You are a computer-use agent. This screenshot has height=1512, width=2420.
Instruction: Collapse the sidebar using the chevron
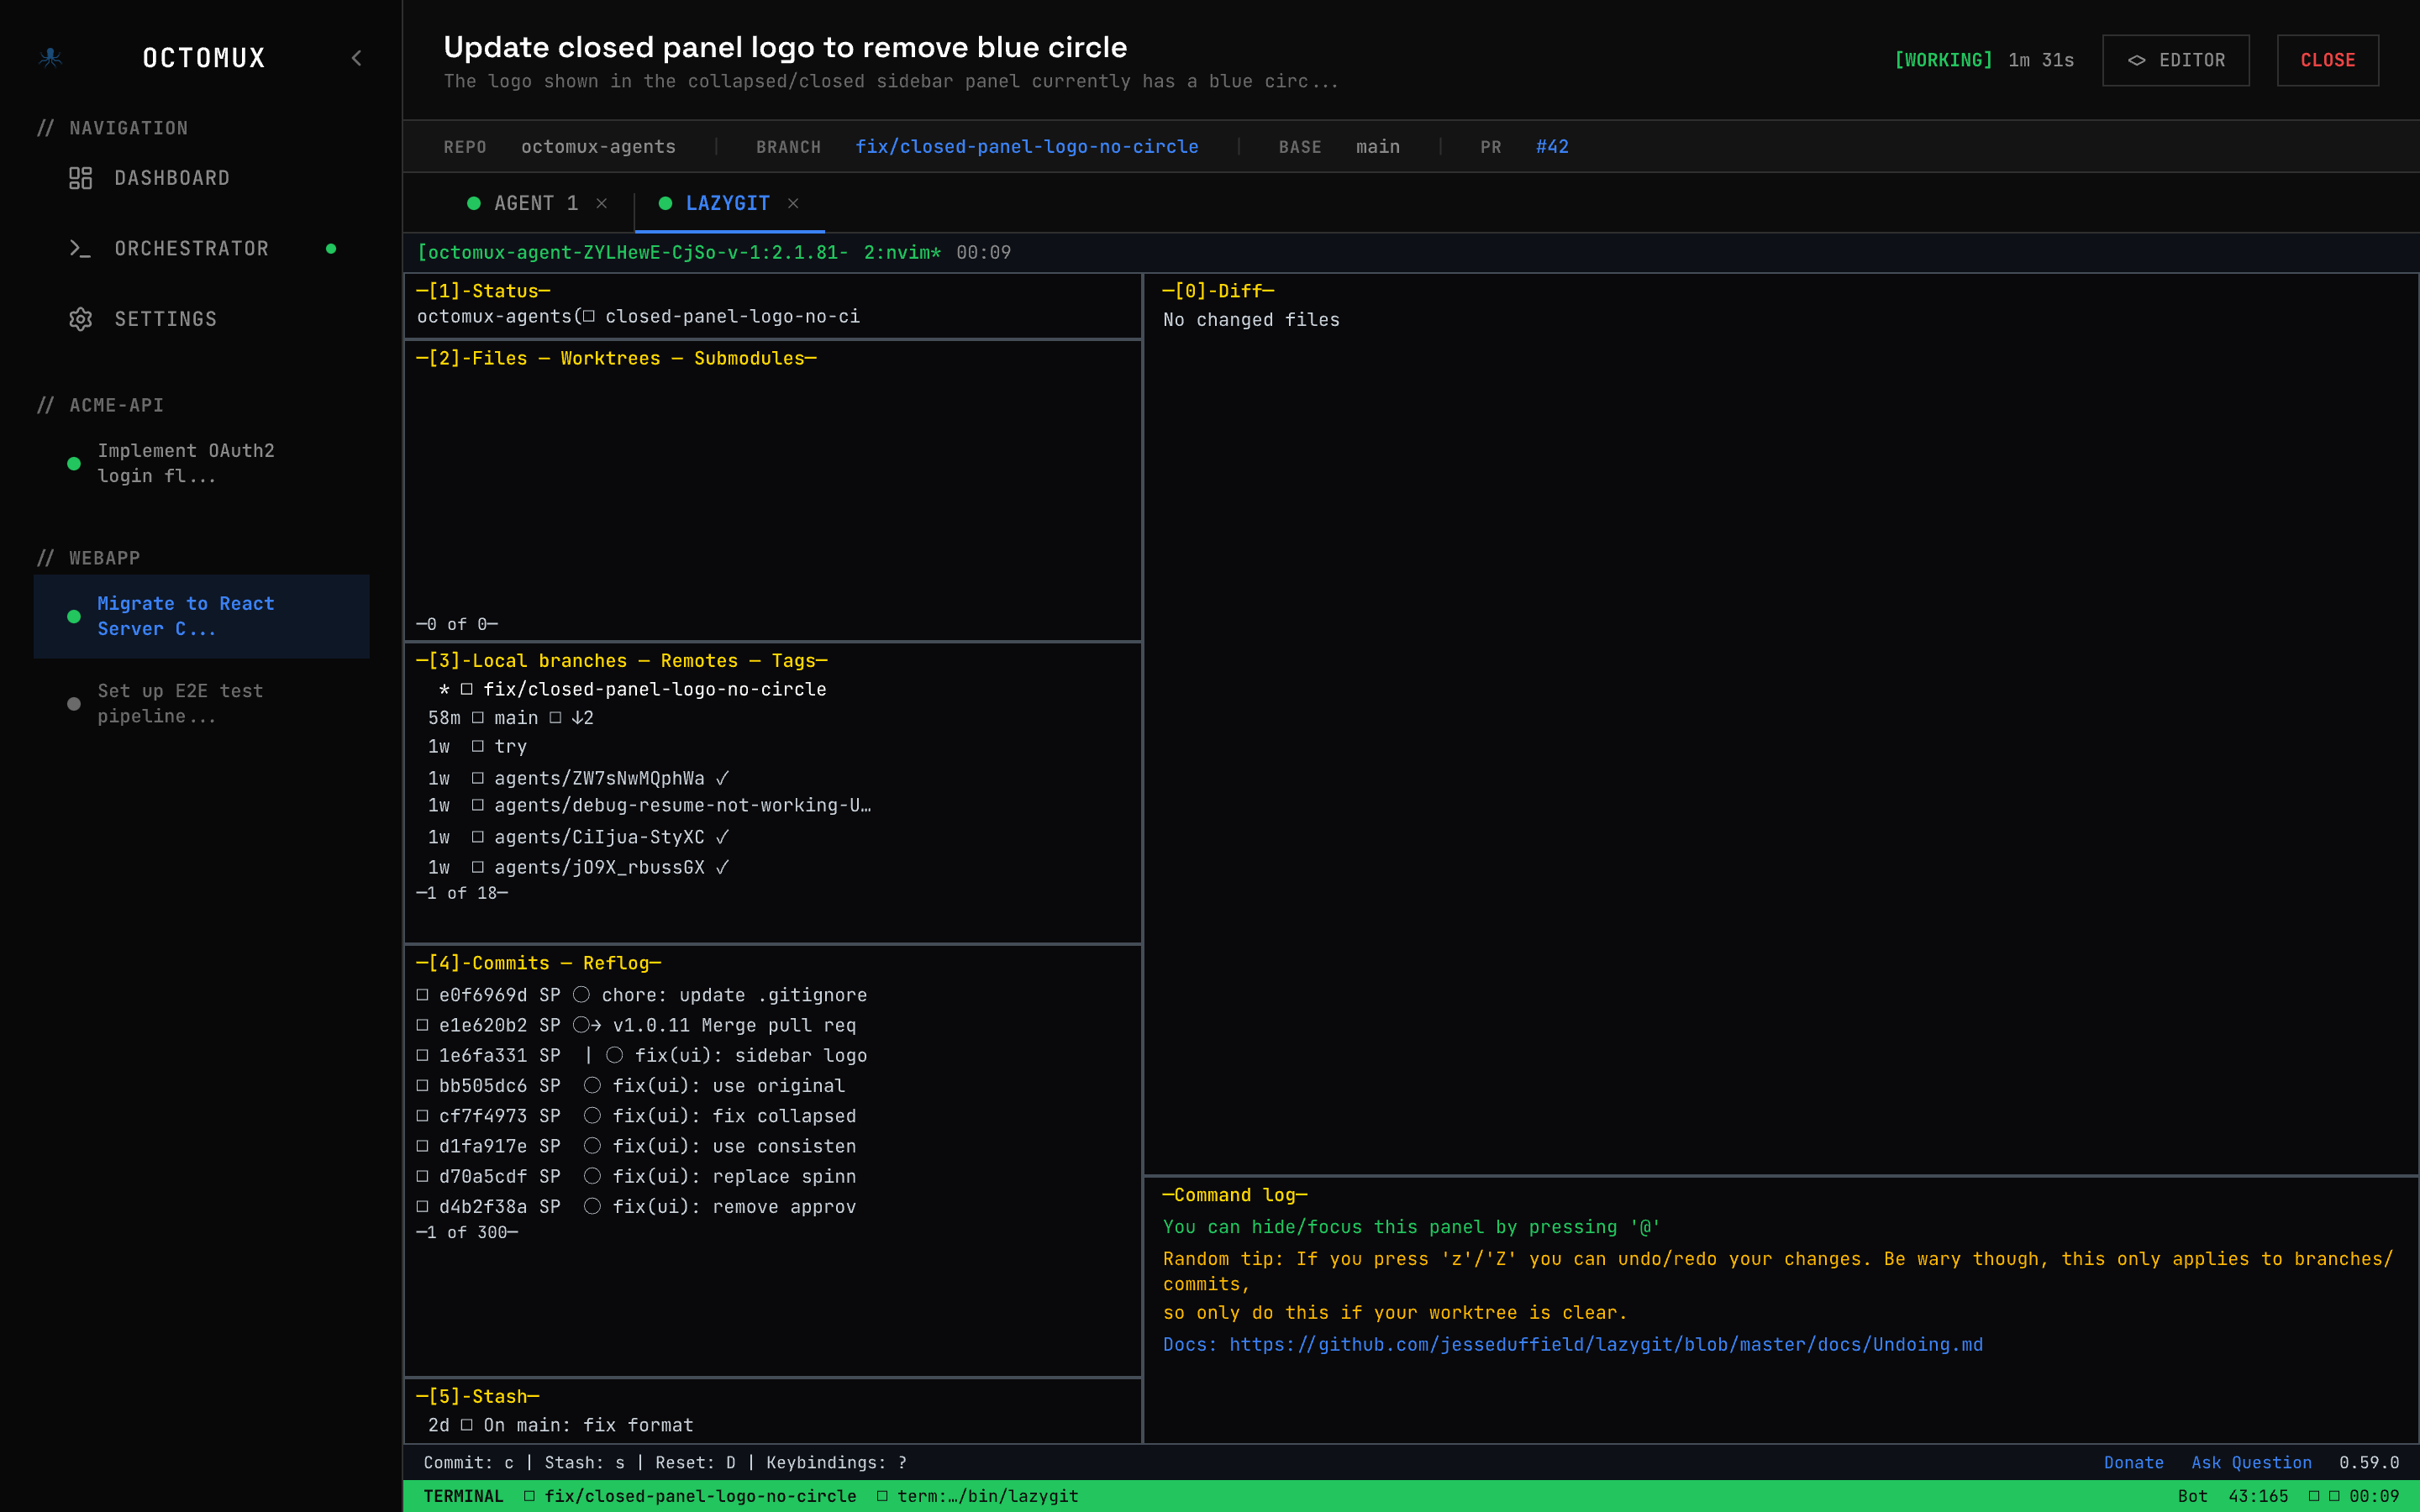(x=357, y=58)
